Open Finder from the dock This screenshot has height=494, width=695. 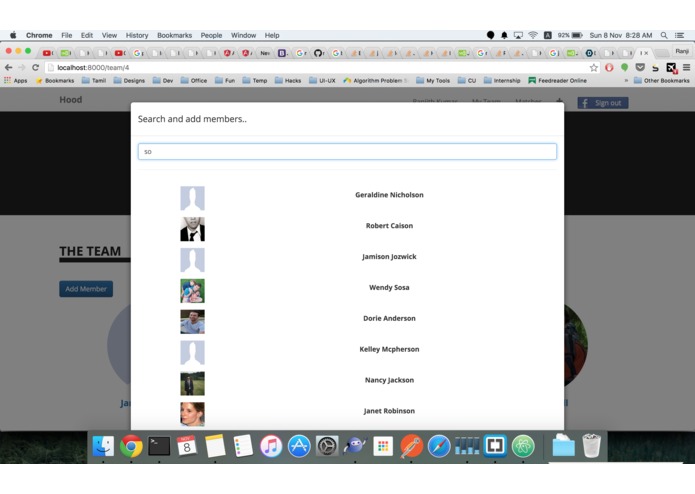[x=103, y=446]
